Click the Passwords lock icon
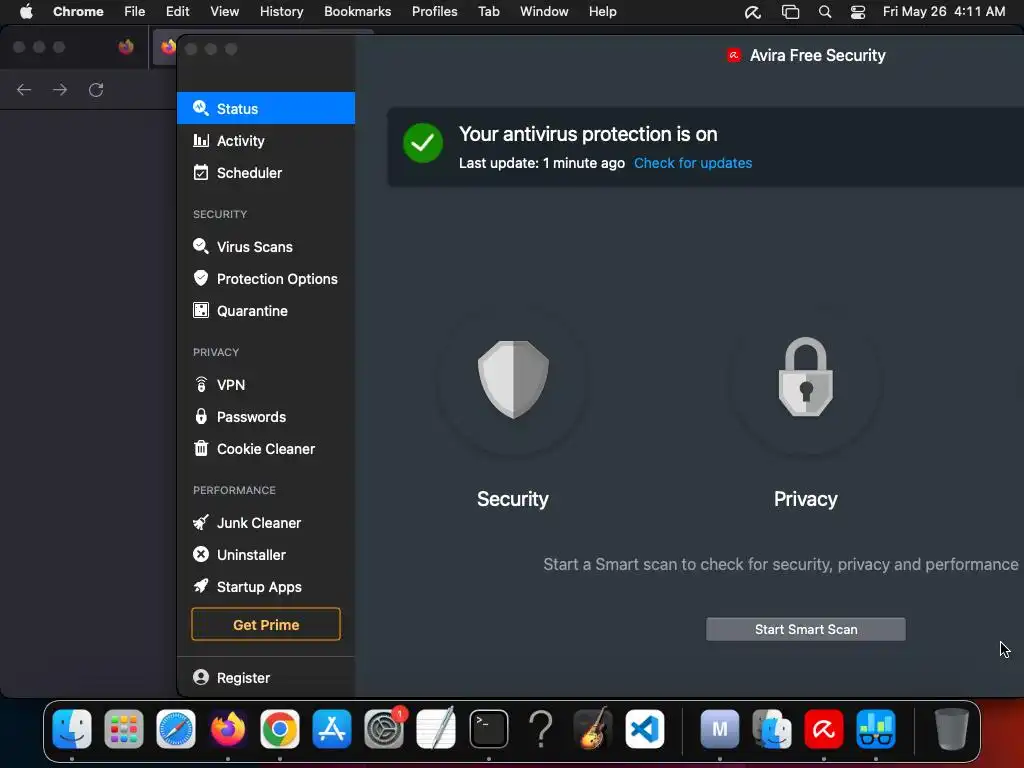Image resolution: width=1024 pixels, height=768 pixels. coord(201,416)
